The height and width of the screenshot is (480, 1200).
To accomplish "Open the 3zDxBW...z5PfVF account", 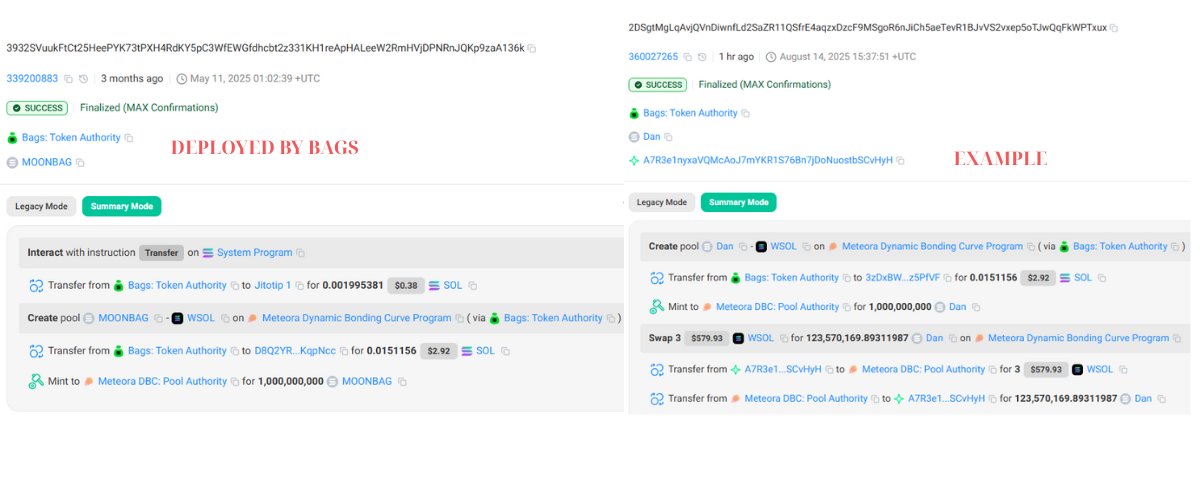I will 903,278.
